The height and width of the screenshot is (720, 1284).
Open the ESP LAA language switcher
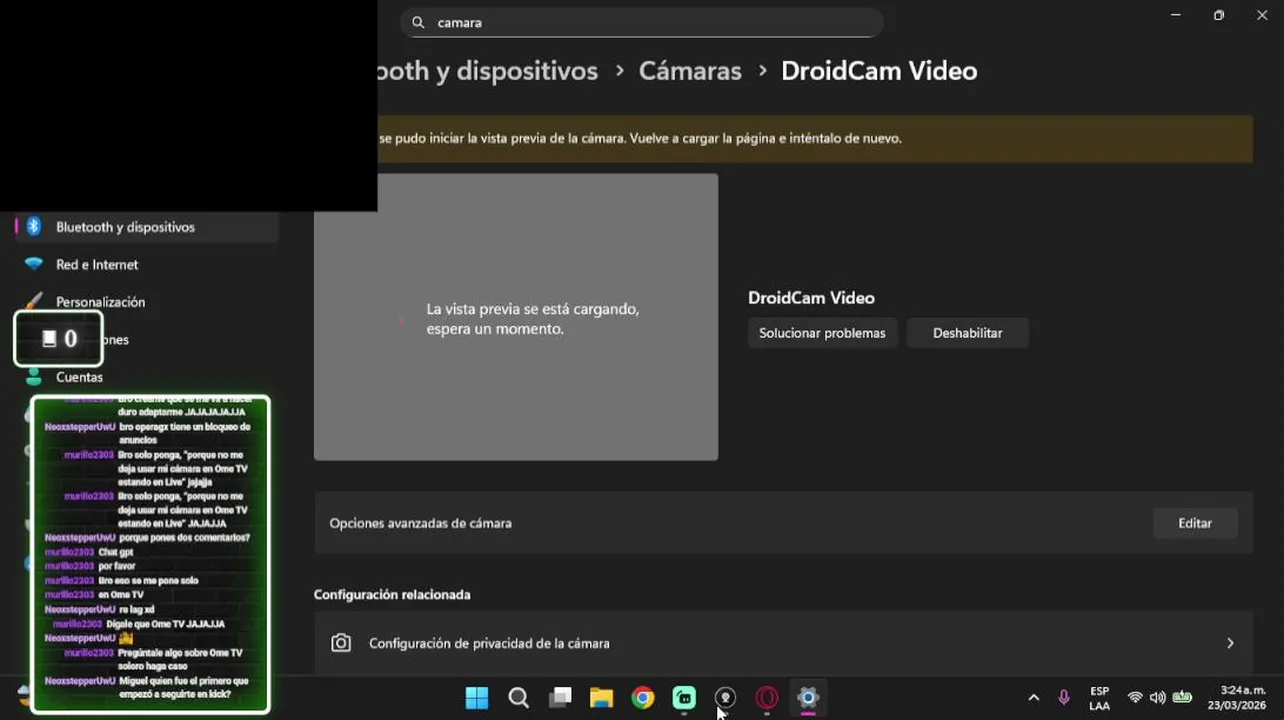point(1099,698)
